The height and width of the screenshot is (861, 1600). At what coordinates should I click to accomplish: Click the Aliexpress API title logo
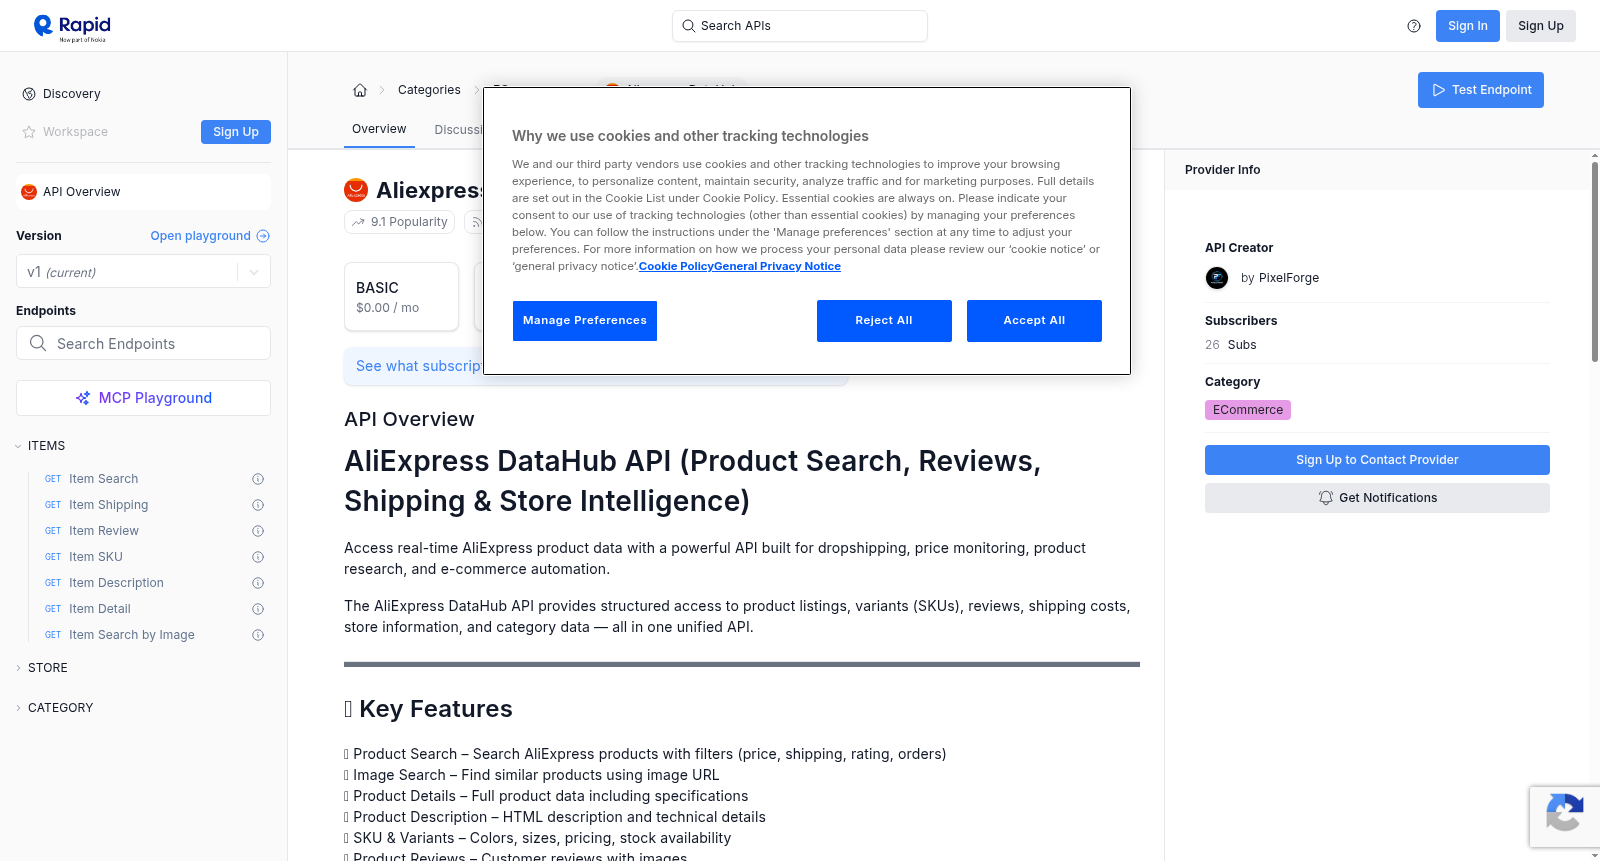coord(356,190)
